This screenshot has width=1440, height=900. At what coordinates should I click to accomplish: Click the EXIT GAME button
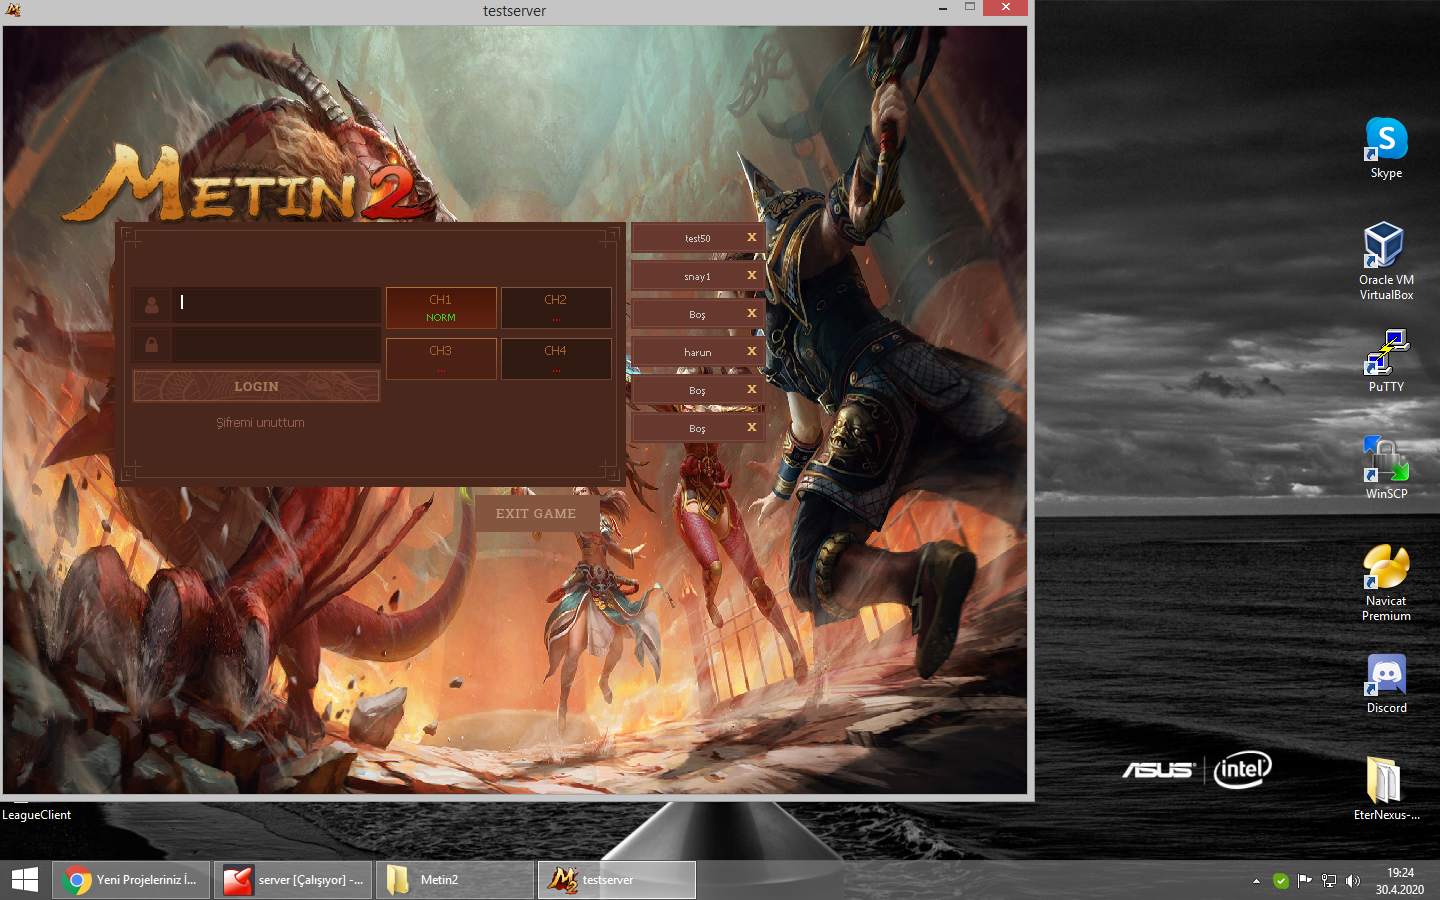pyautogui.click(x=536, y=513)
